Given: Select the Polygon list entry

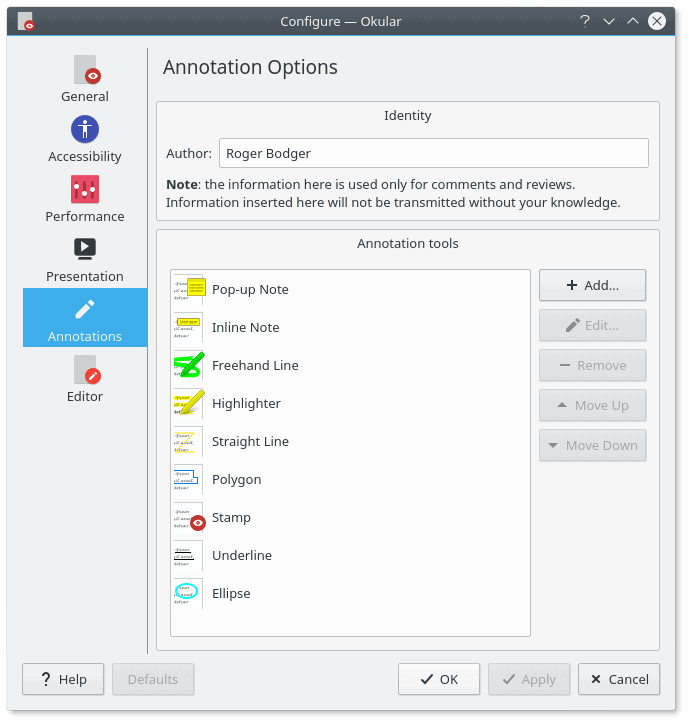Looking at the screenshot, I should 350,480.
